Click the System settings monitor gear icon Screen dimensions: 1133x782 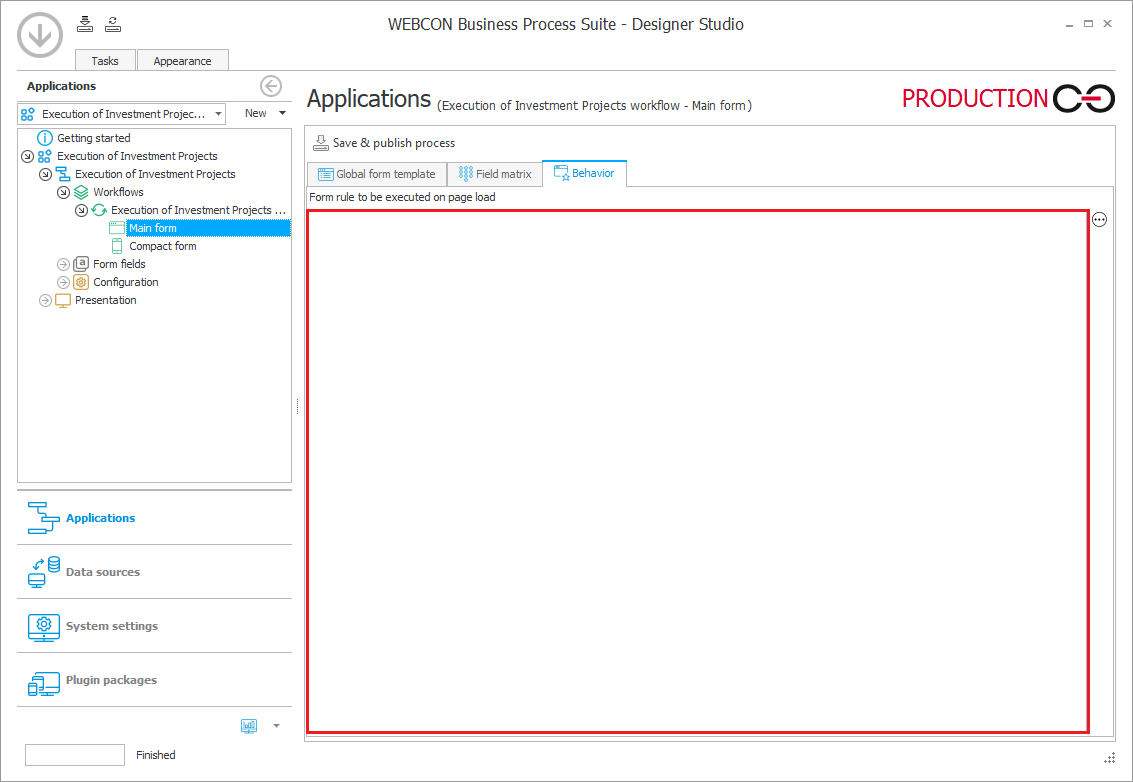click(43, 627)
